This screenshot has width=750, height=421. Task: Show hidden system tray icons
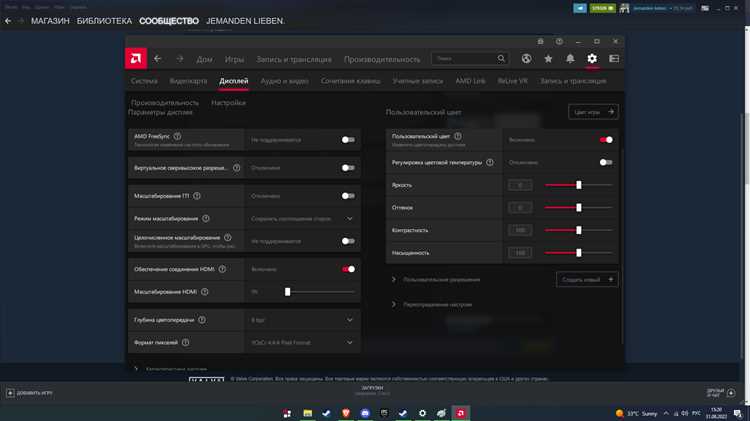coord(666,413)
